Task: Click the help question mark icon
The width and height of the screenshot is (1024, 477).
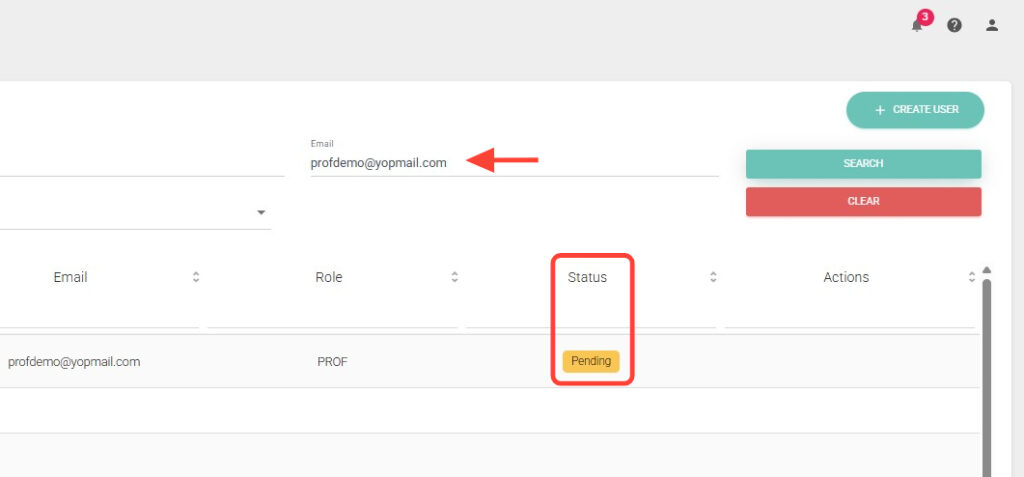Action: tap(954, 25)
